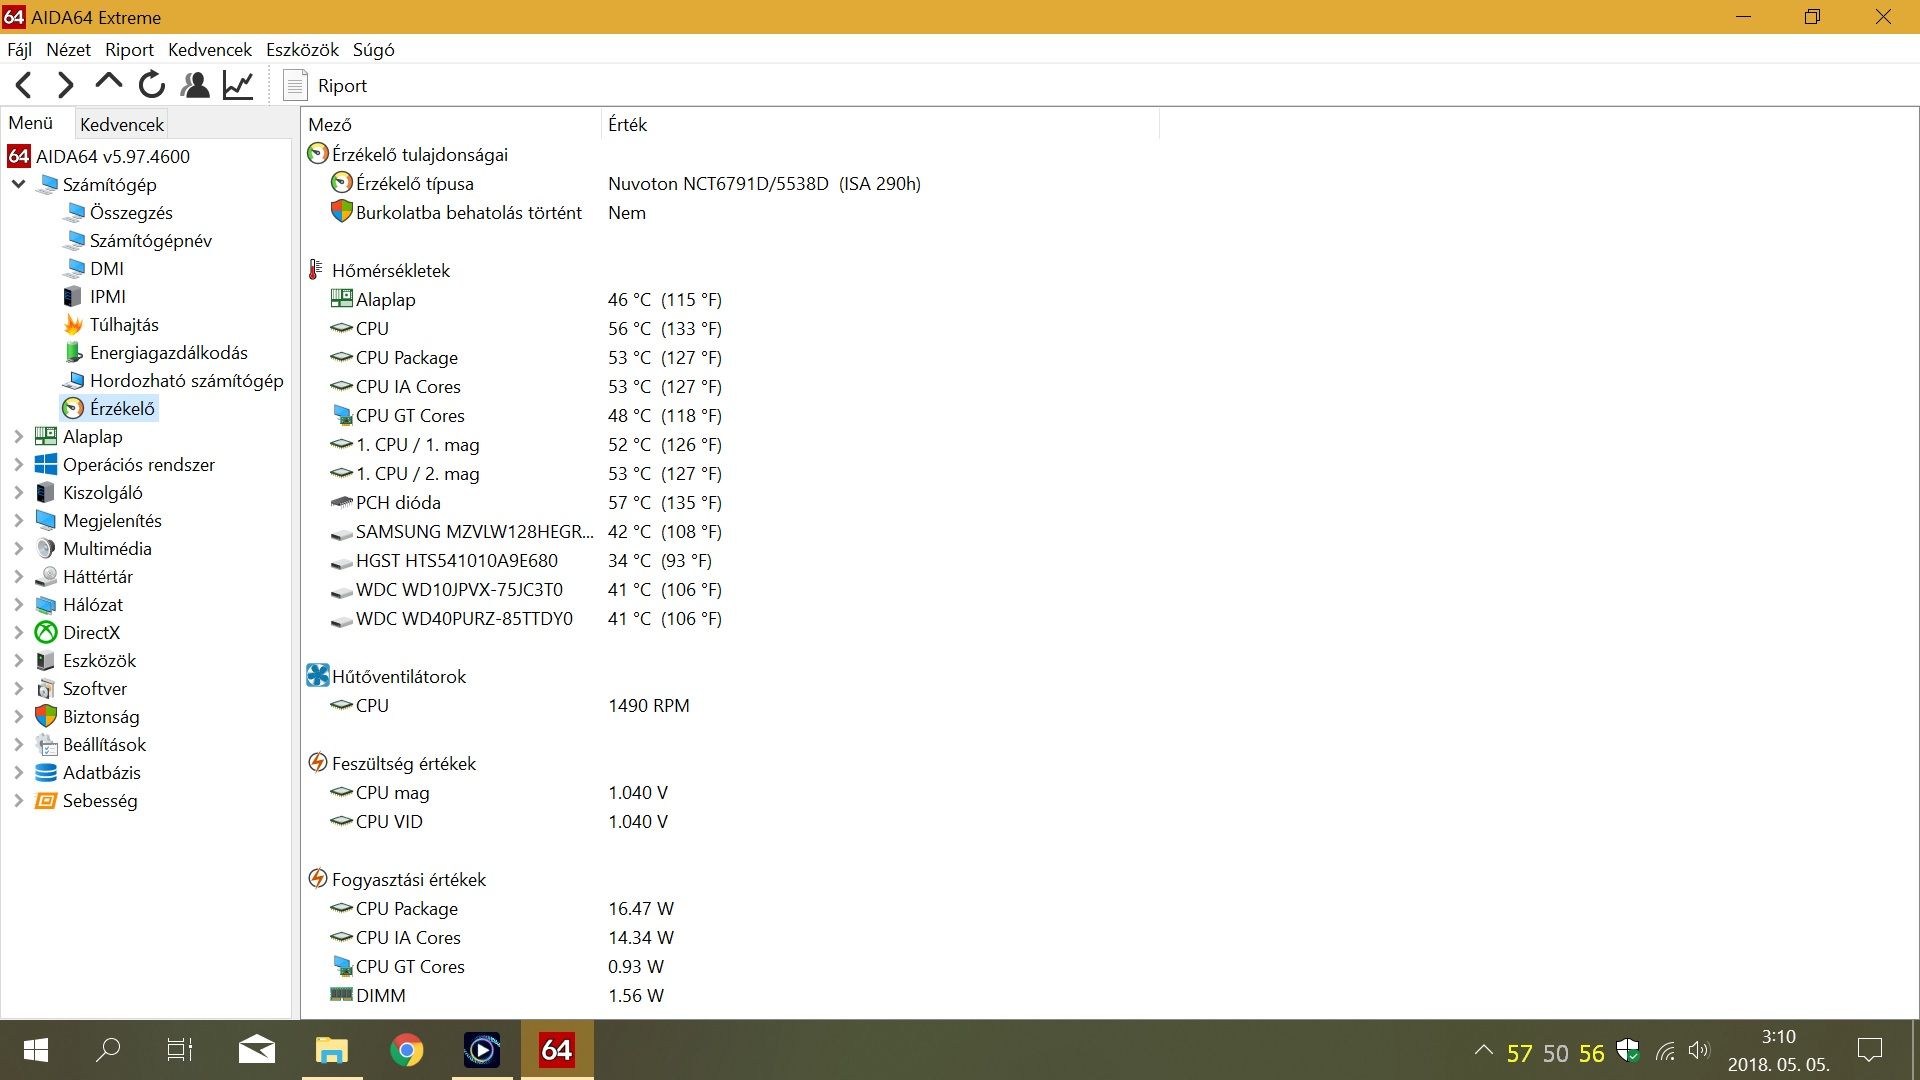1920x1080 pixels.
Task: Go up one level with the up arrow icon
Action: (108, 84)
